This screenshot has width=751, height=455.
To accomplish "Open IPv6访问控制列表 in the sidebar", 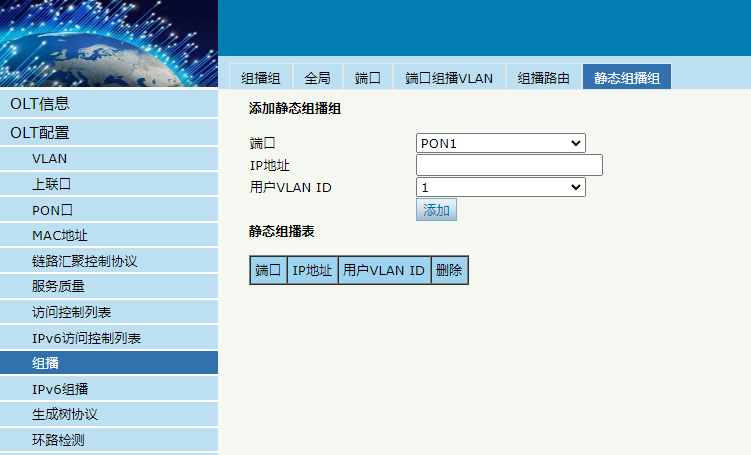I will [x=109, y=338].
